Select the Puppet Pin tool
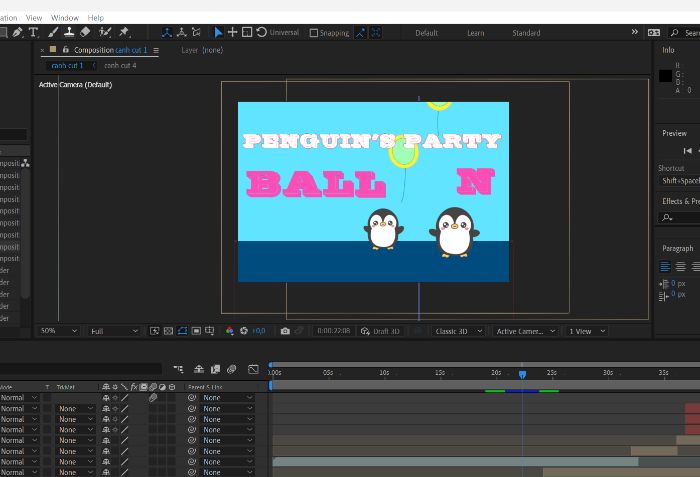Viewport: 700px width, 477px height. pos(124,32)
